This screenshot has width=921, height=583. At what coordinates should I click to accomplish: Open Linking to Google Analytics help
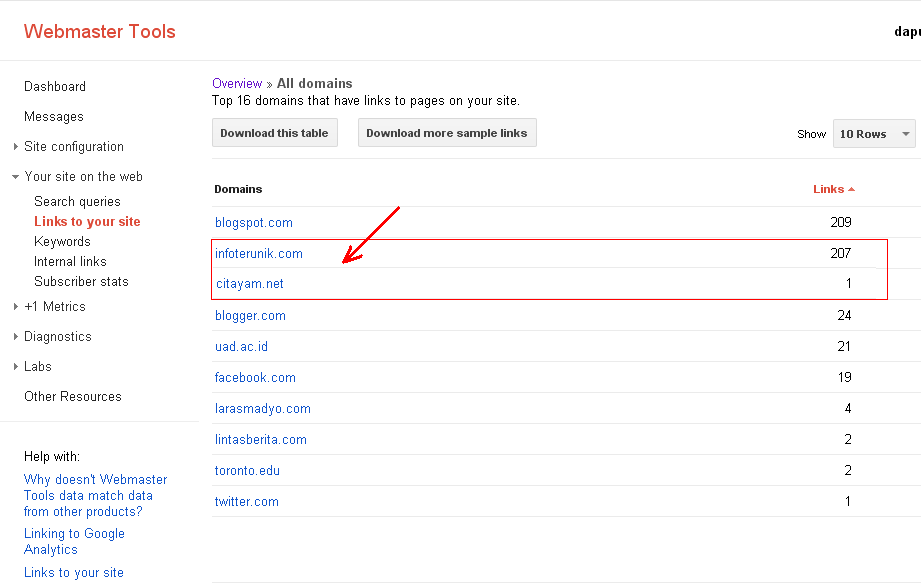click(74, 541)
